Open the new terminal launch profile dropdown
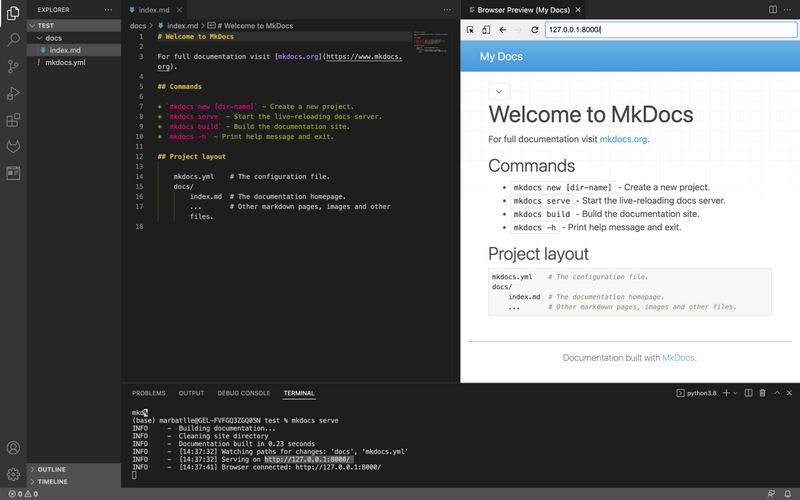 735,393
